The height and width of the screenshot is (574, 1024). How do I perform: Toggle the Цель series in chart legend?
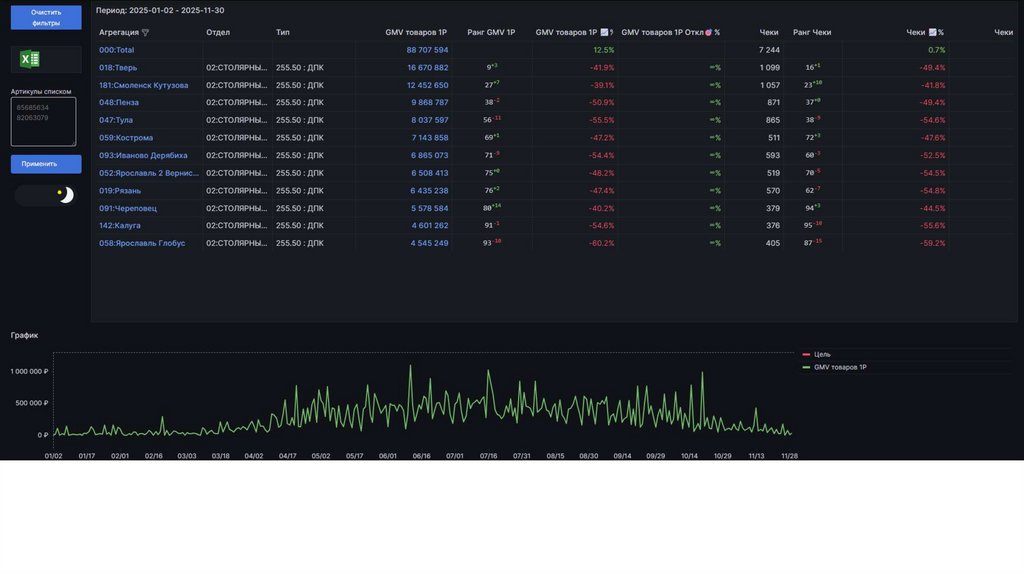point(822,354)
